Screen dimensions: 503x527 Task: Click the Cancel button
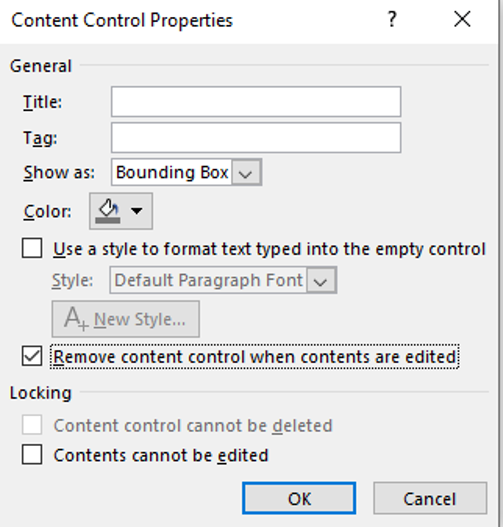point(430,498)
